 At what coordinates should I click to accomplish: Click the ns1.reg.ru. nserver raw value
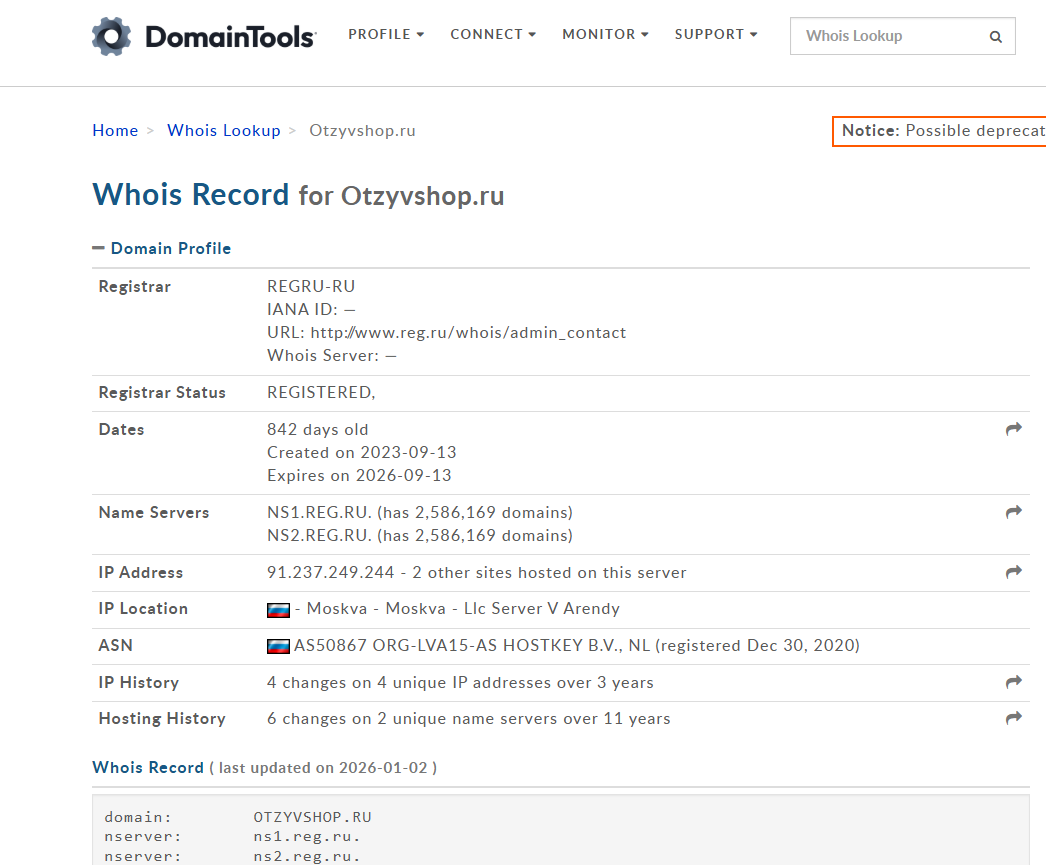307,836
